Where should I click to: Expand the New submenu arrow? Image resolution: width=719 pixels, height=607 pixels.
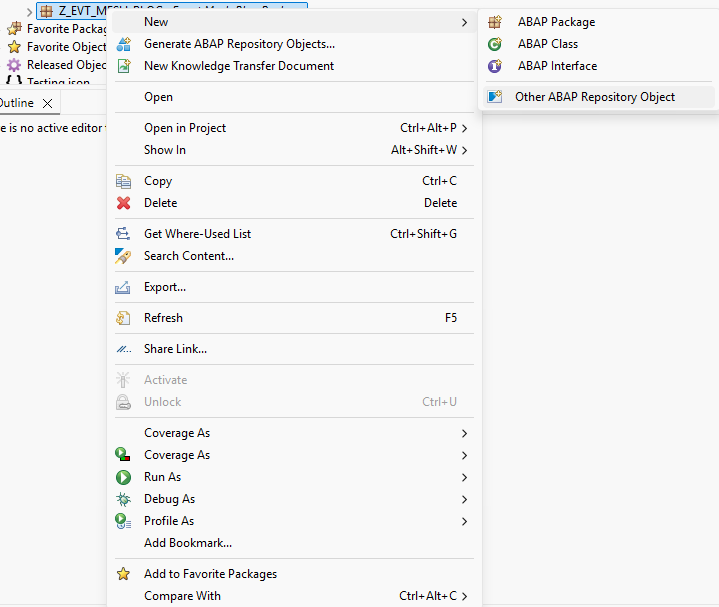coord(464,22)
